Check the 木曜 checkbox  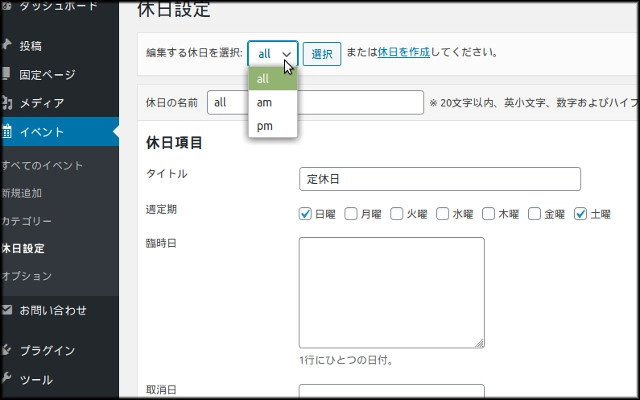488,214
